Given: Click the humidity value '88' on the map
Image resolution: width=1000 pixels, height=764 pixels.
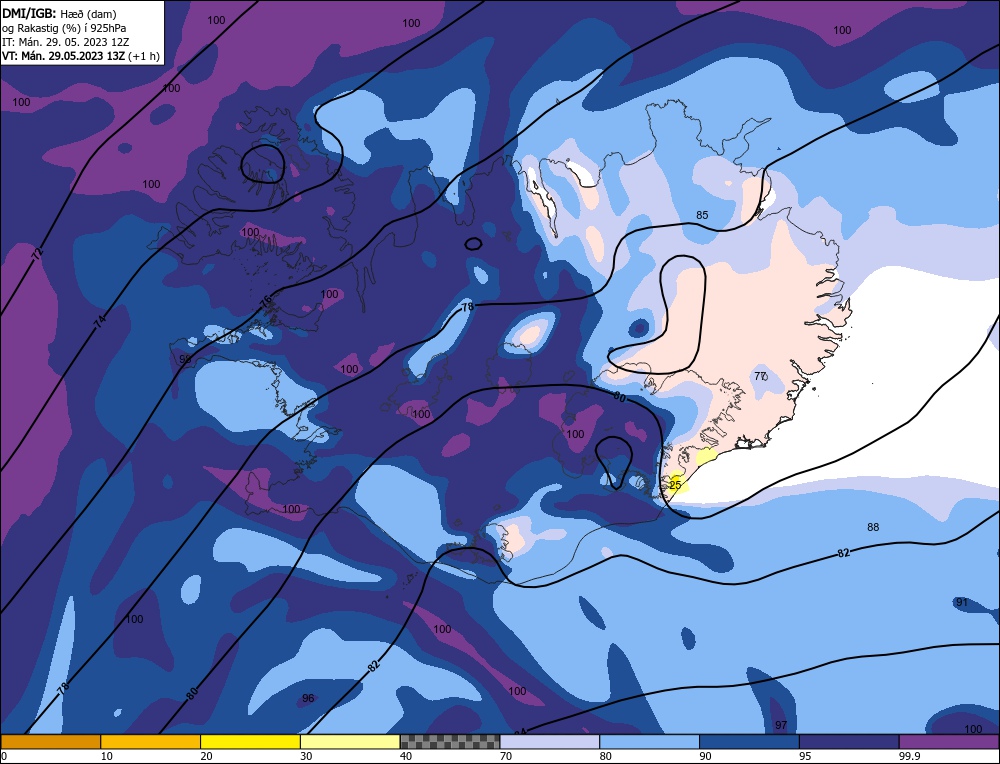Looking at the screenshot, I should (873, 527).
